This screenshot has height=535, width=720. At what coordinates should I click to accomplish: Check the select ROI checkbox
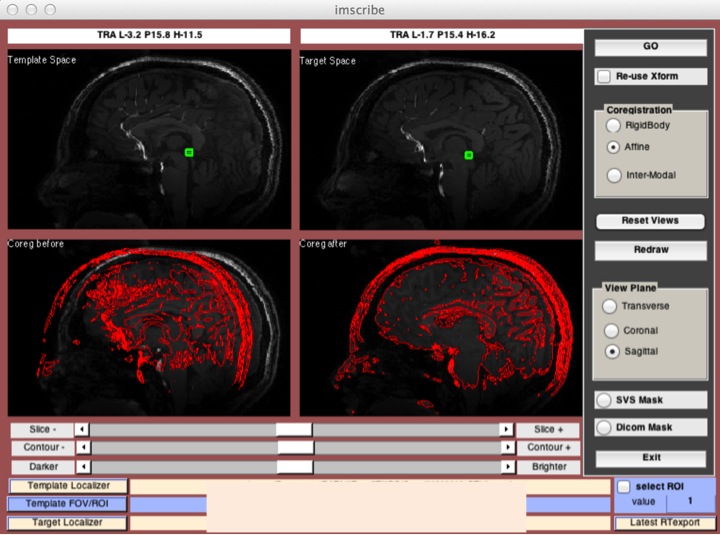pyautogui.click(x=624, y=486)
